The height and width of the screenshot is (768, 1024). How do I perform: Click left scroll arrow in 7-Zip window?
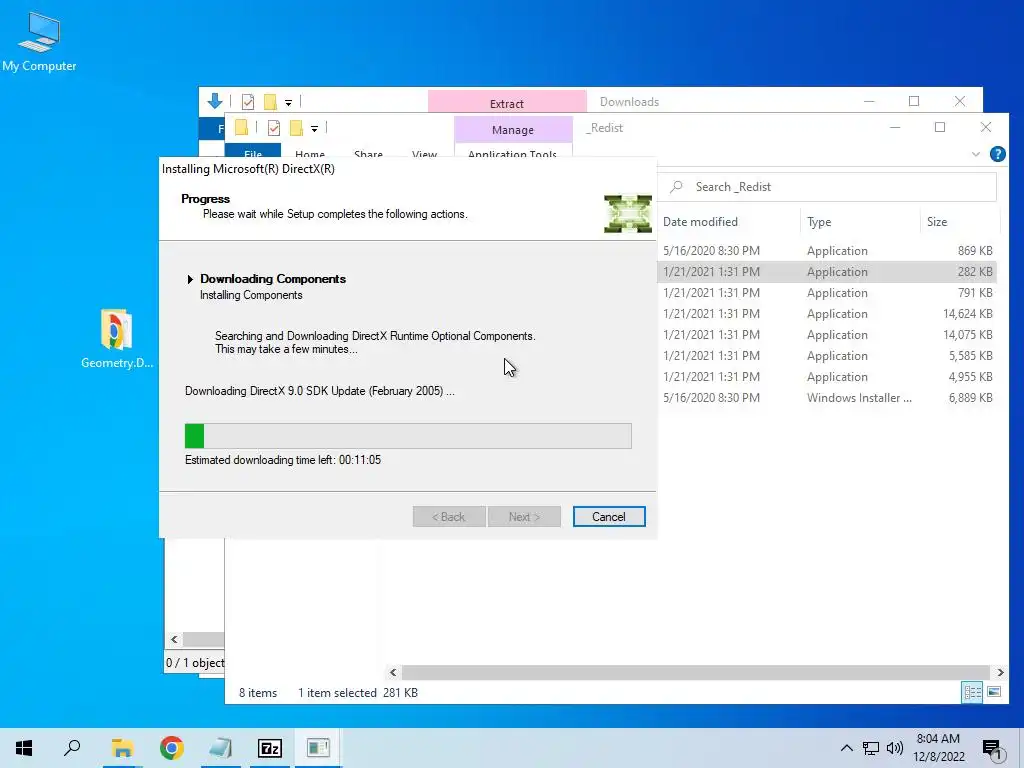pos(174,639)
